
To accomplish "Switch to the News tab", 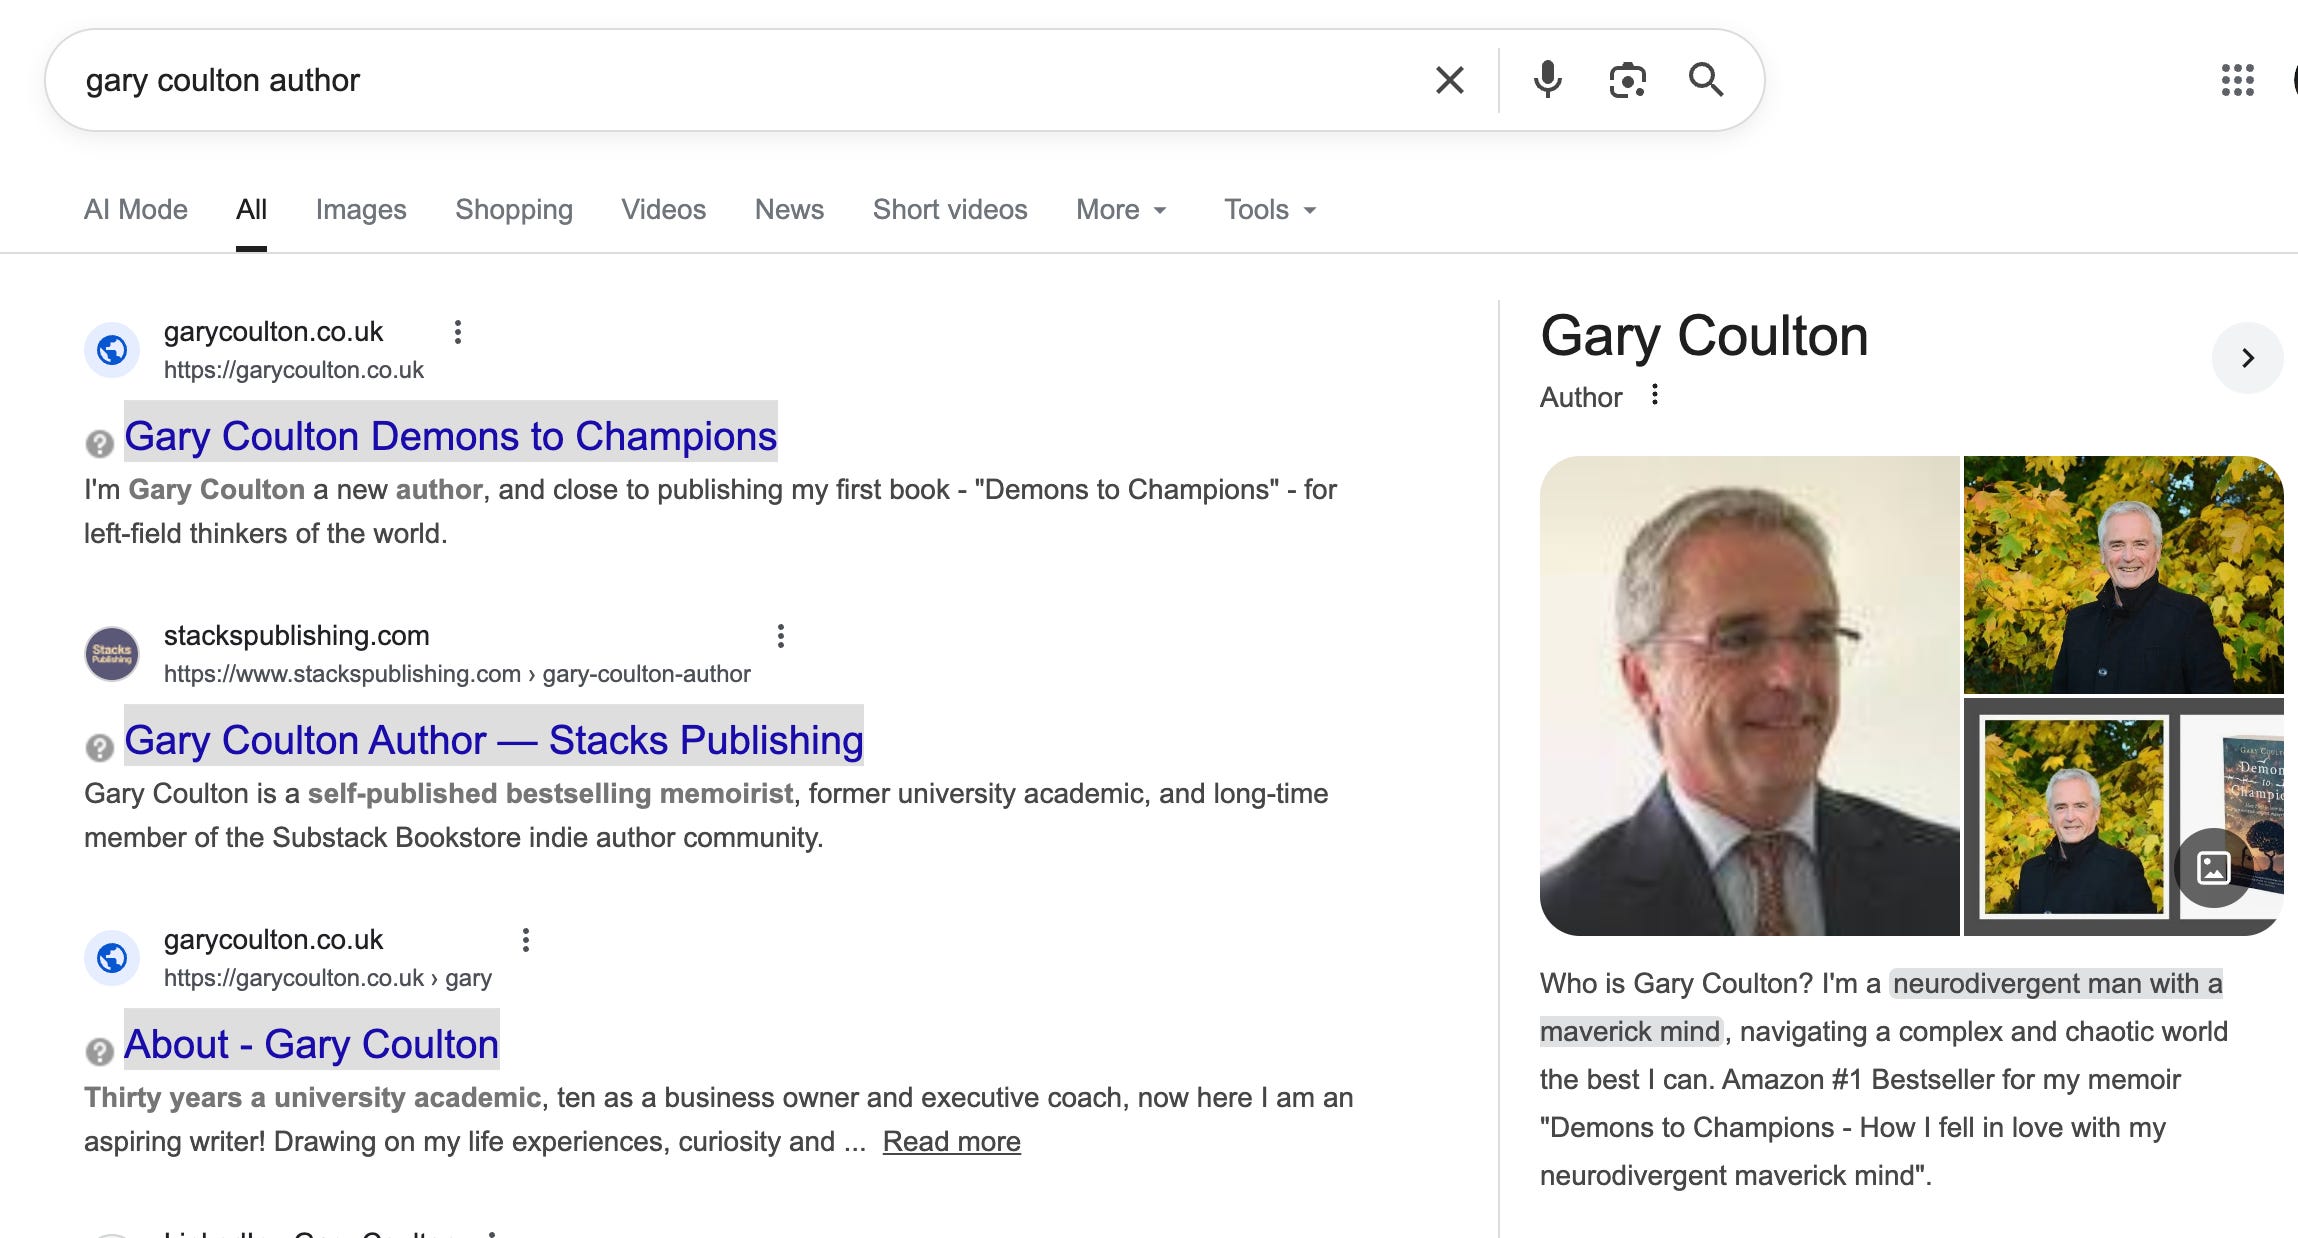I will [x=789, y=210].
